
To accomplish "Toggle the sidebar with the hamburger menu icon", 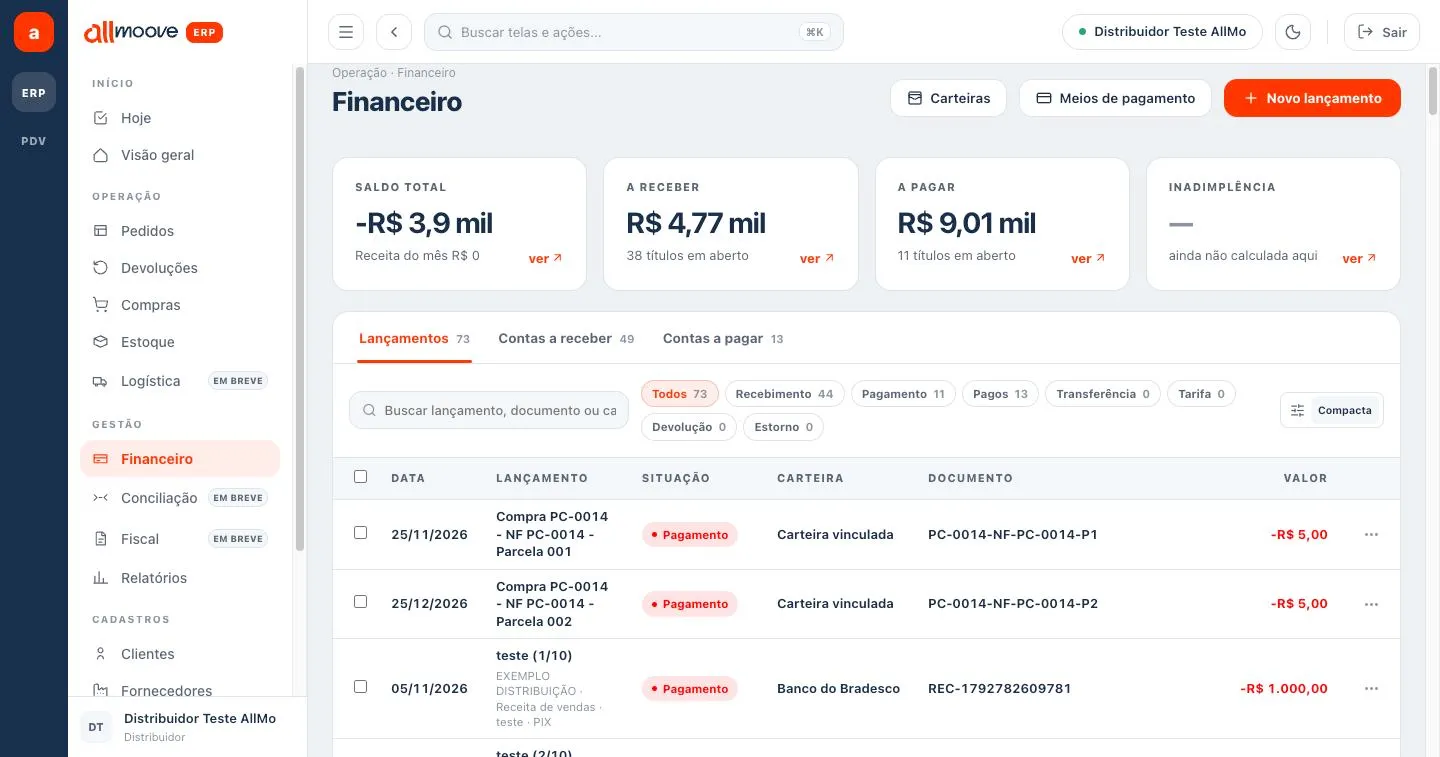I will click(346, 32).
